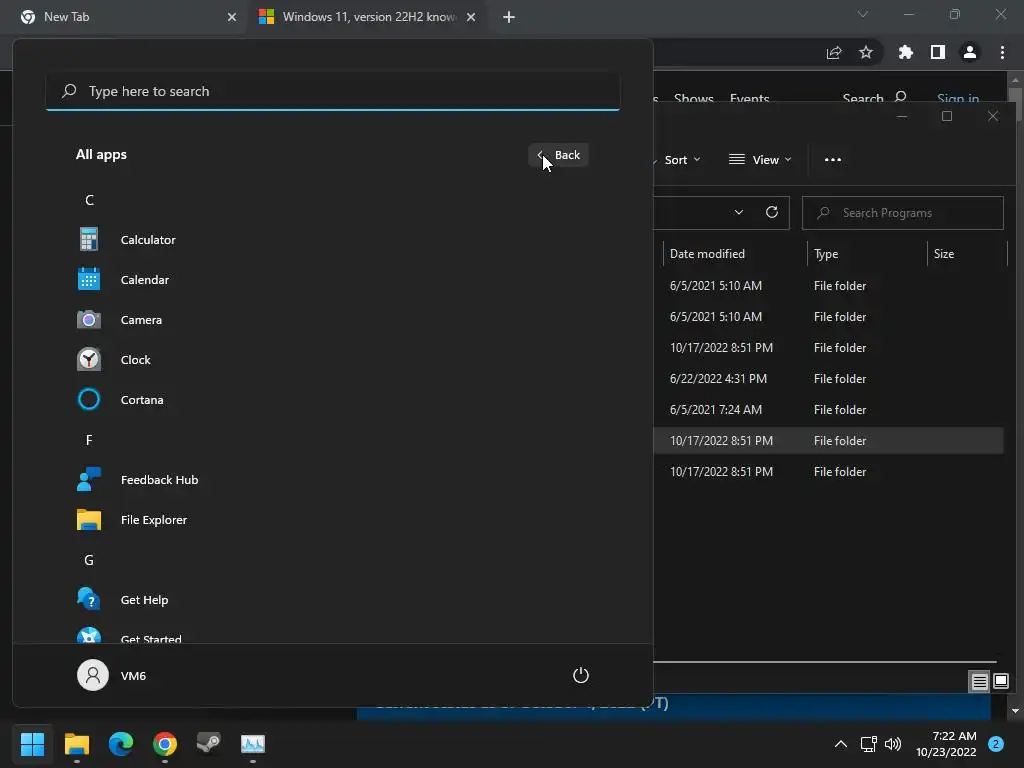Image resolution: width=1024 pixels, height=768 pixels.
Task: Open Chrome's three-dot menu
Action: [1002, 52]
